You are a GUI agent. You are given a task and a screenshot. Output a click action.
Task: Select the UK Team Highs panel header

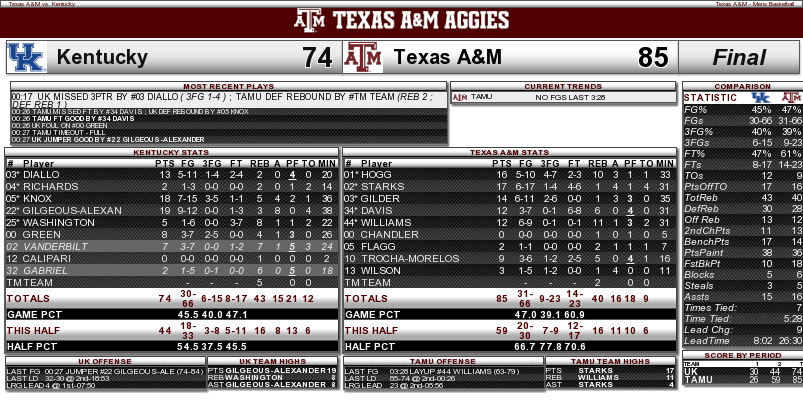tap(272, 361)
